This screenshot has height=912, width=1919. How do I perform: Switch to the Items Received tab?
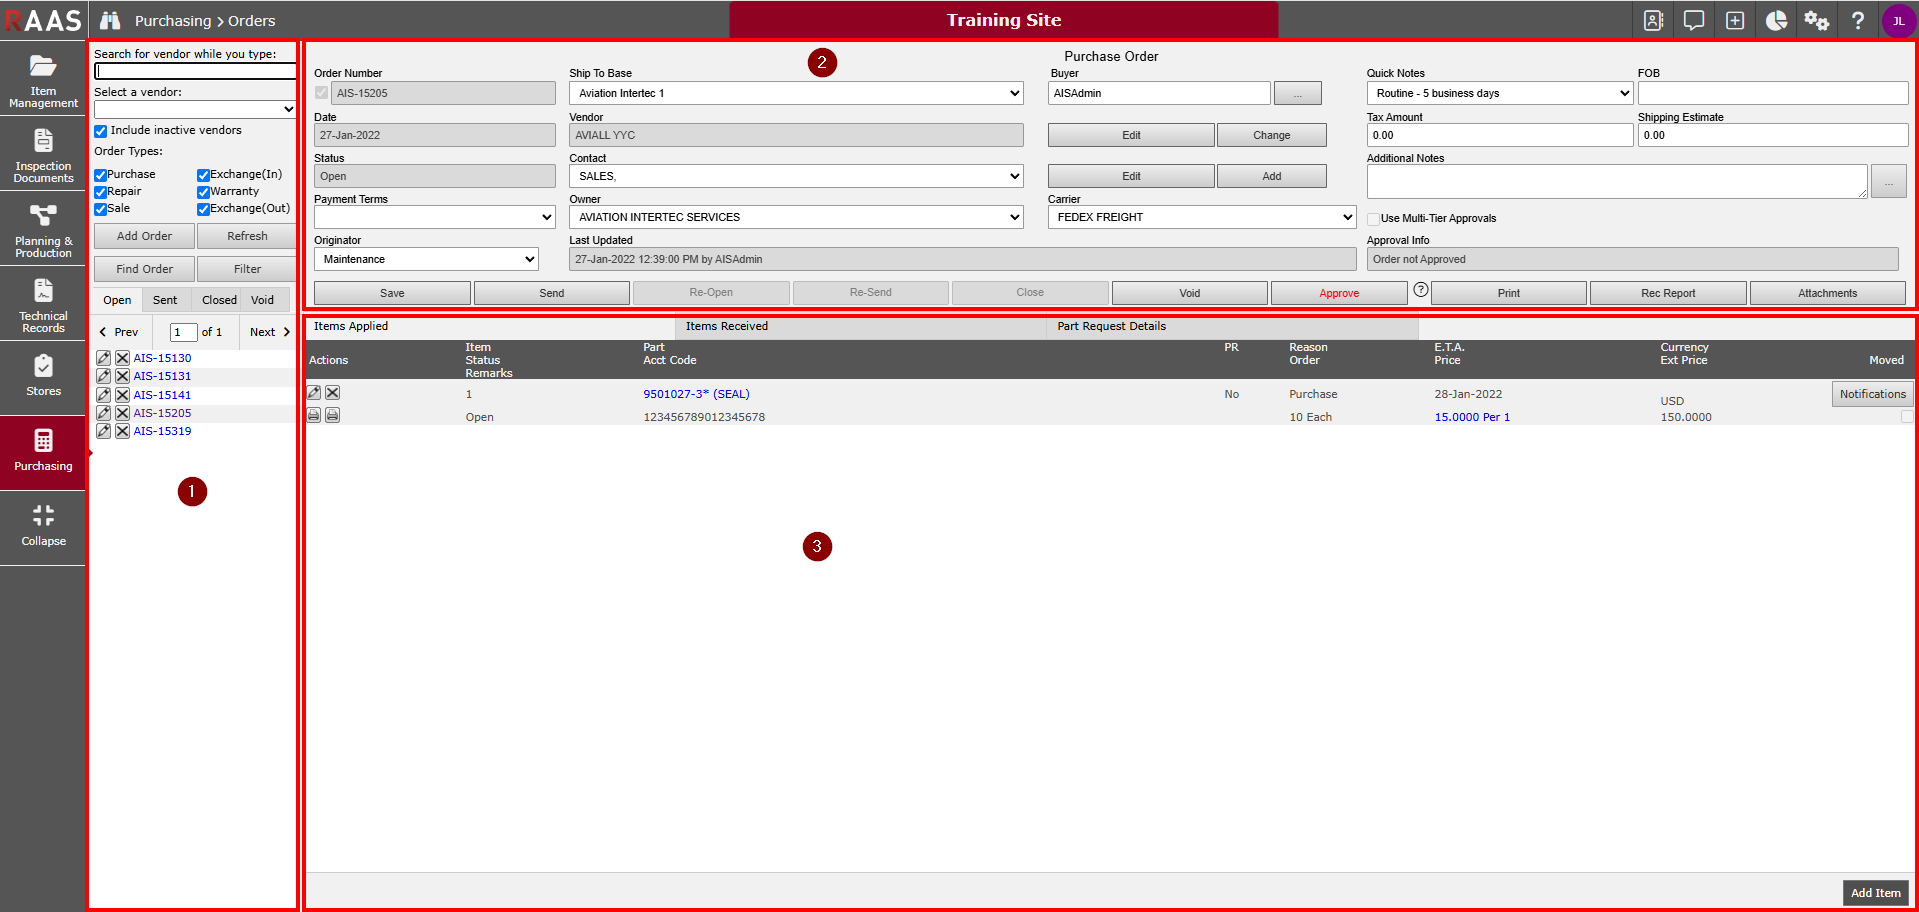[727, 326]
